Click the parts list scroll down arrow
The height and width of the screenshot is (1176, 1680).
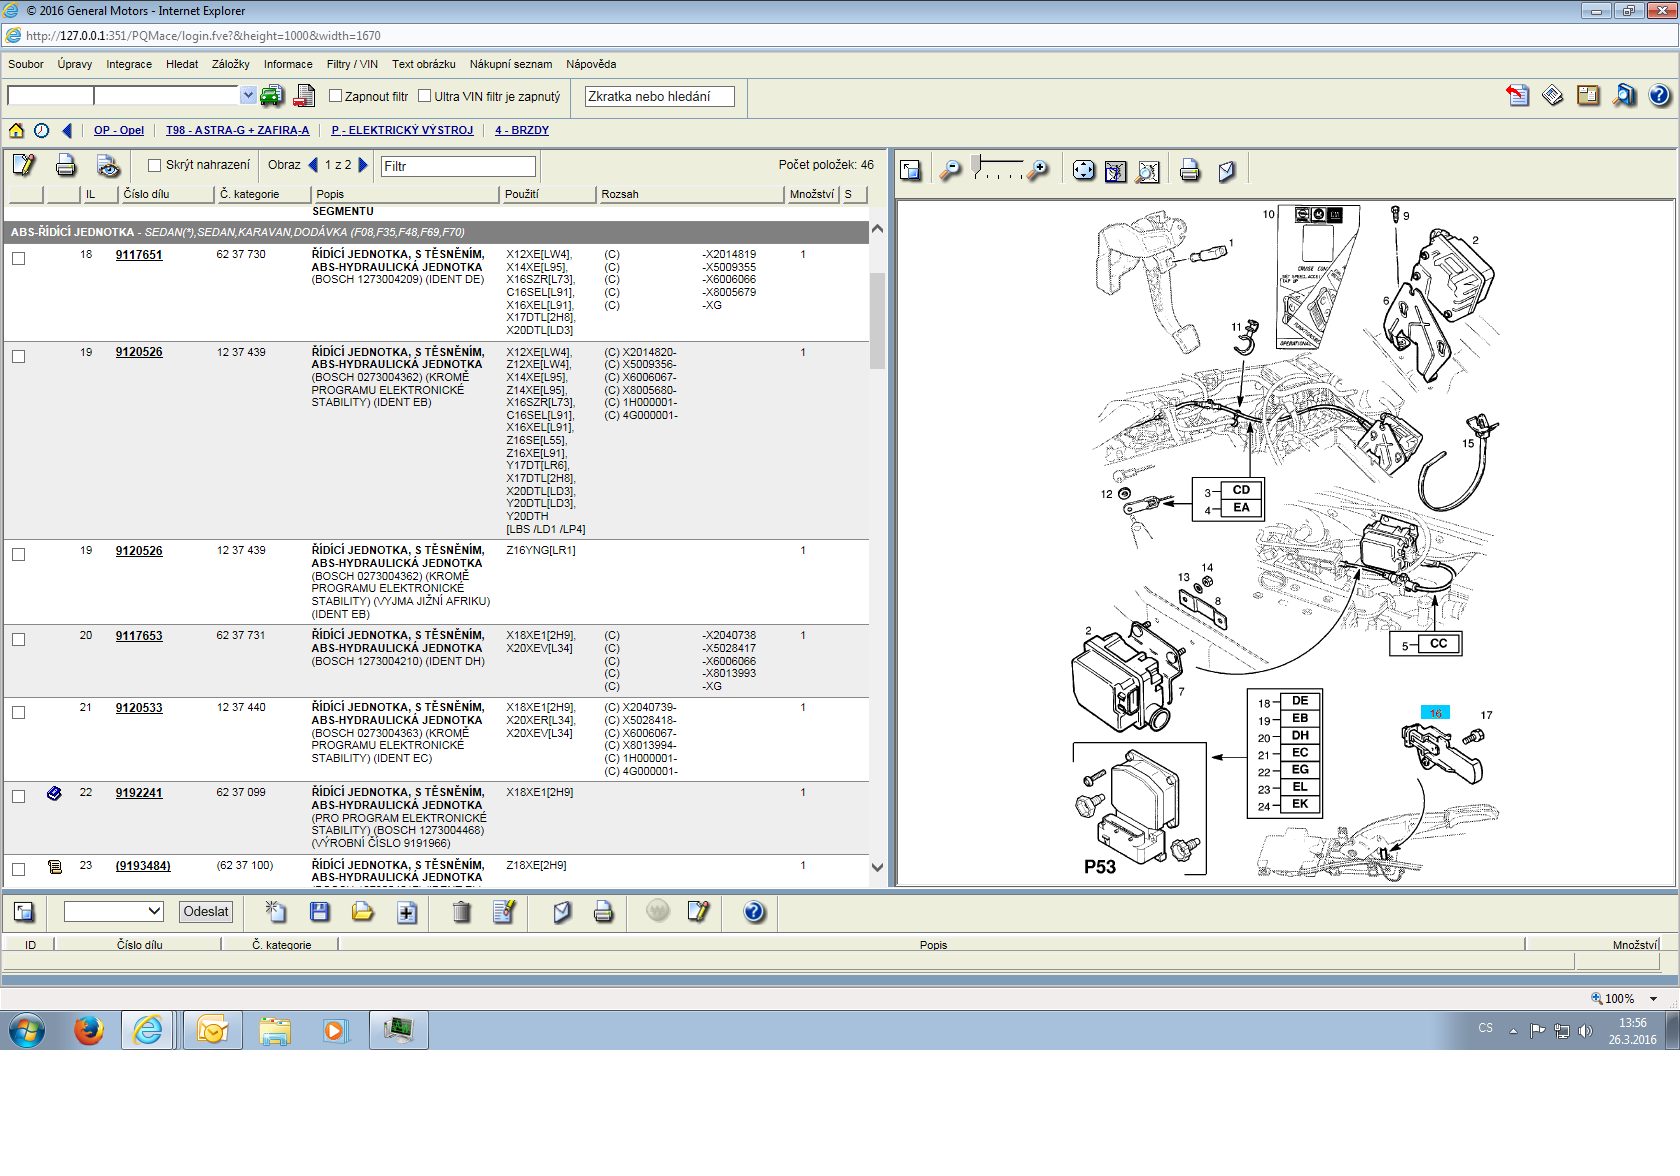click(x=877, y=867)
